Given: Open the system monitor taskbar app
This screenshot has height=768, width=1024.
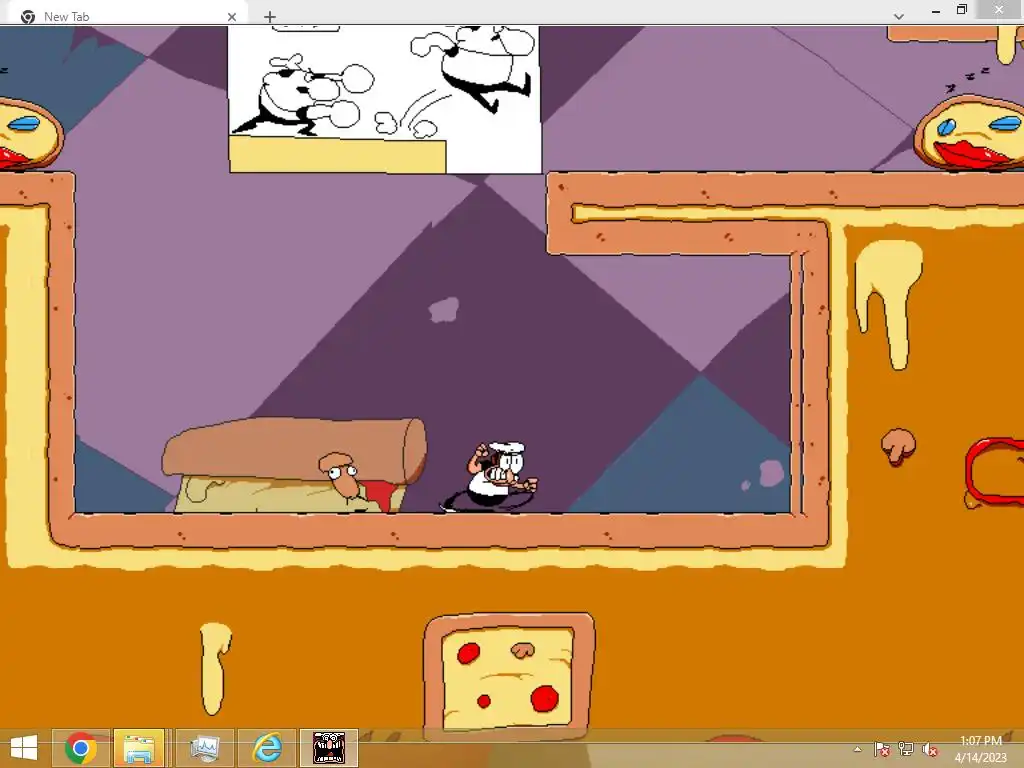Looking at the screenshot, I should pos(204,748).
